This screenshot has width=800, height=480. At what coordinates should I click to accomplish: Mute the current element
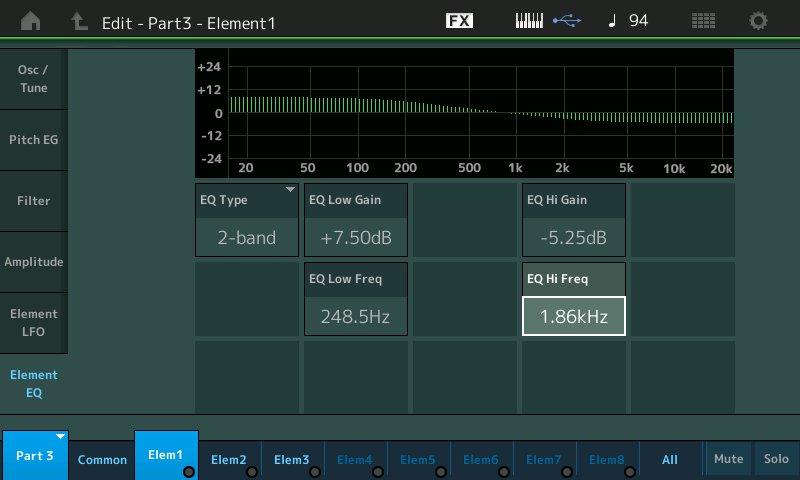729,459
